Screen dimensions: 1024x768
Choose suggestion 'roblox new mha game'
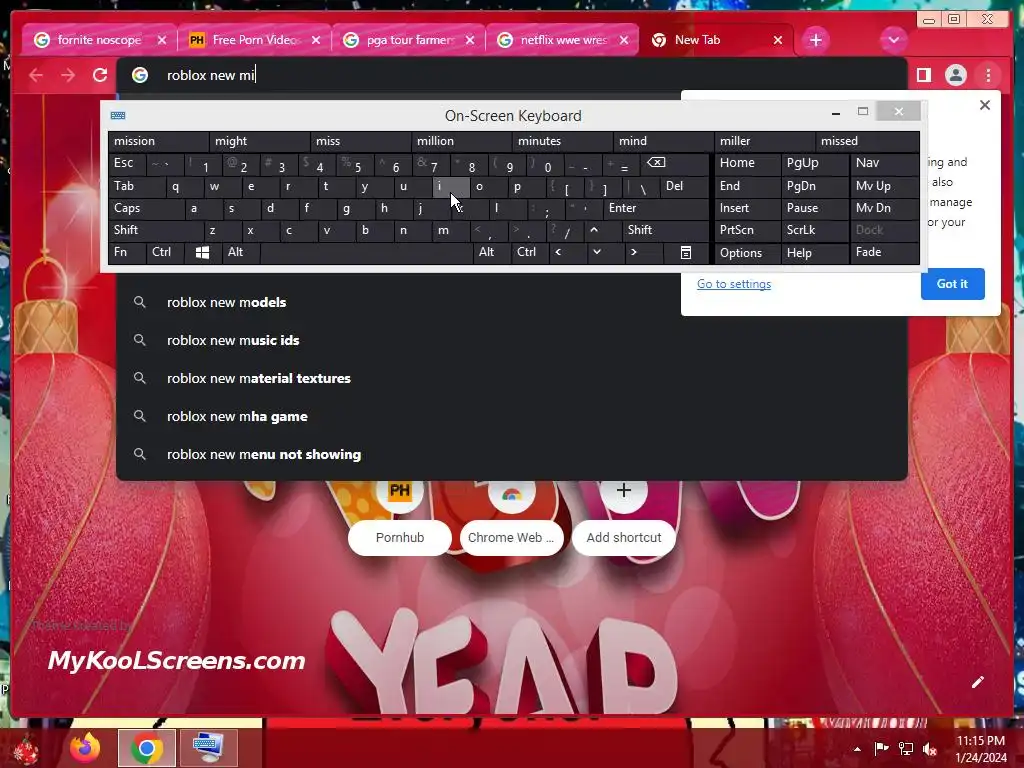point(512,417)
